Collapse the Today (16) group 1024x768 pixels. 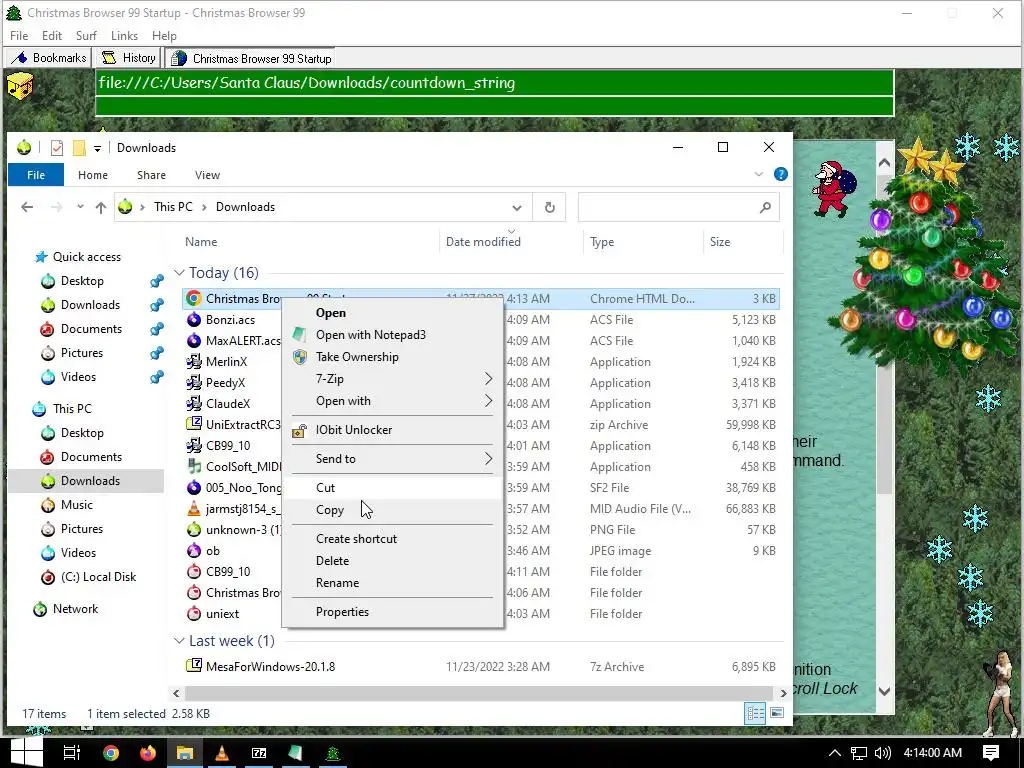click(180, 272)
